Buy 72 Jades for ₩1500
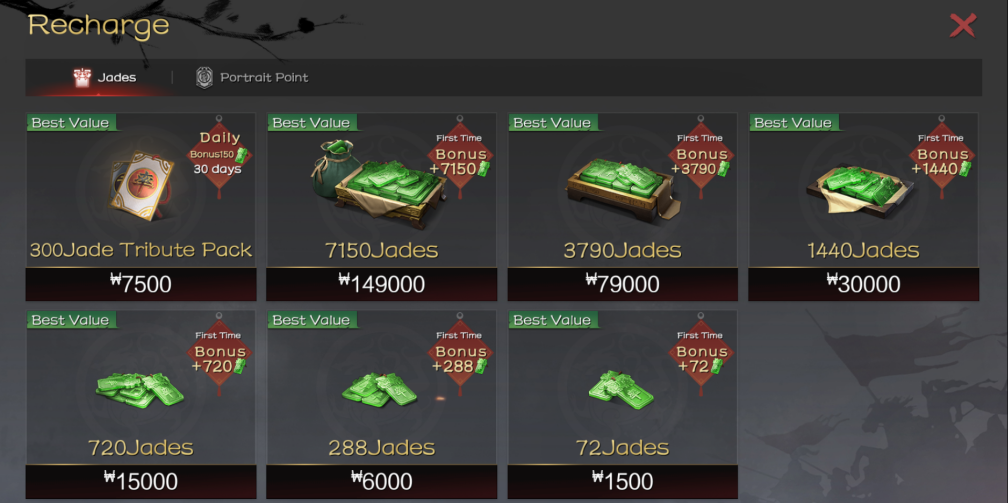 pyautogui.click(x=622, y=481)
